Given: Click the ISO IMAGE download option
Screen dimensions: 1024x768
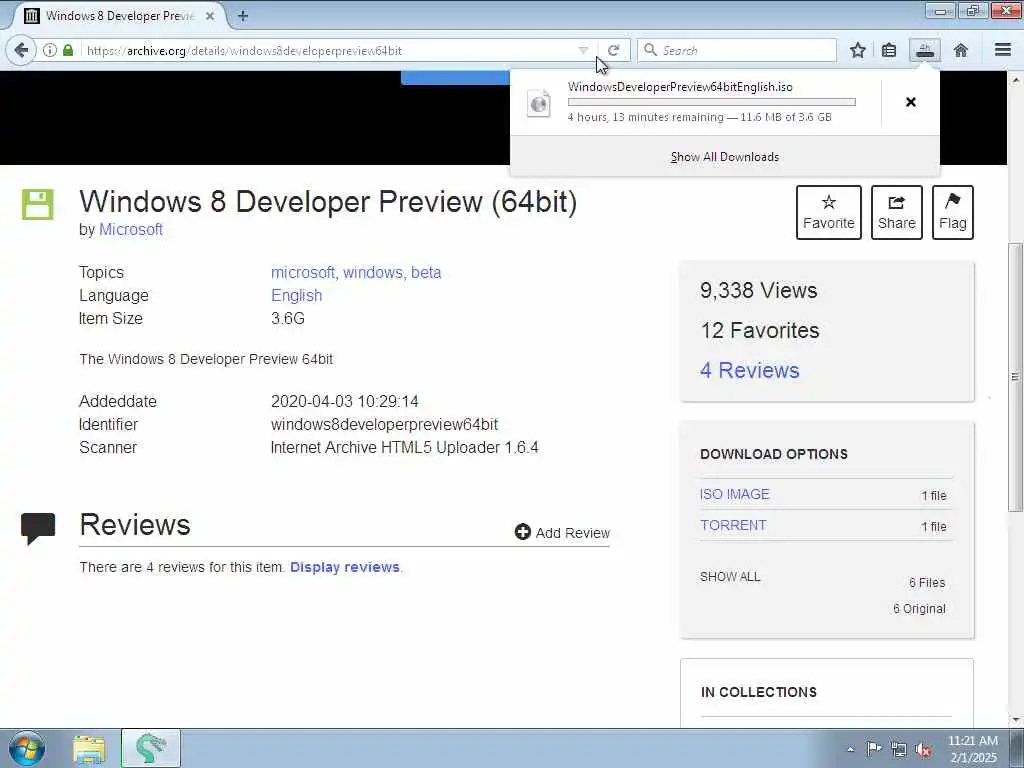Looking at the screenshot, I should tap(735, 494).
